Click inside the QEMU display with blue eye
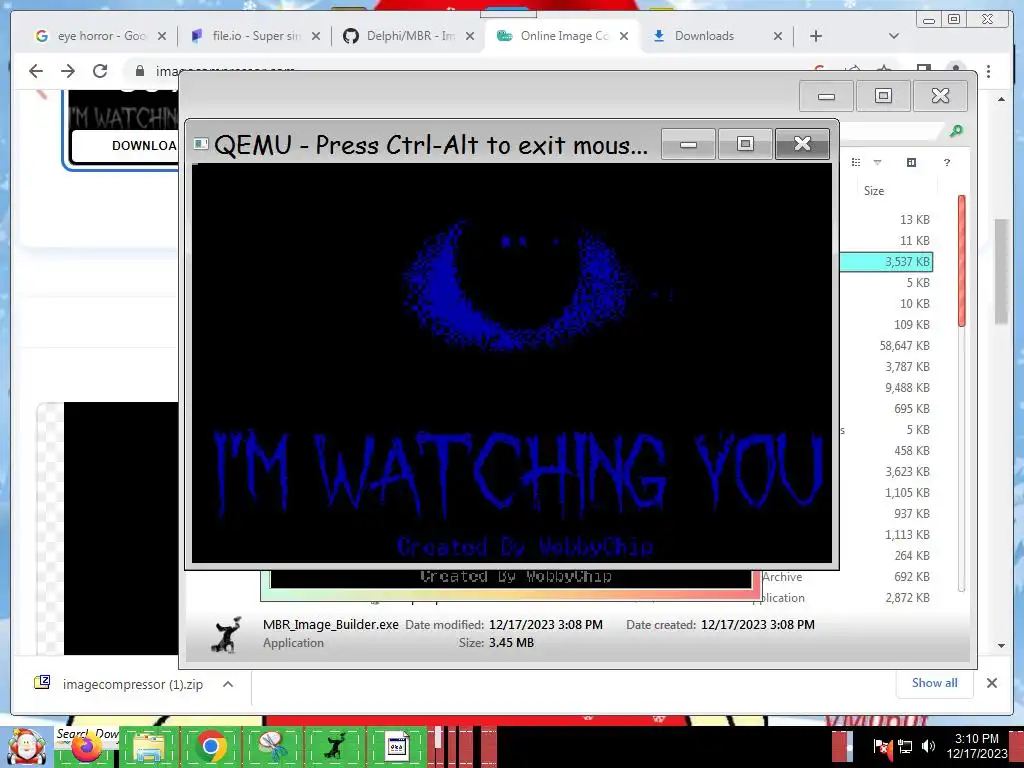This screenshot has height=768, width=1024. (511, 362)
